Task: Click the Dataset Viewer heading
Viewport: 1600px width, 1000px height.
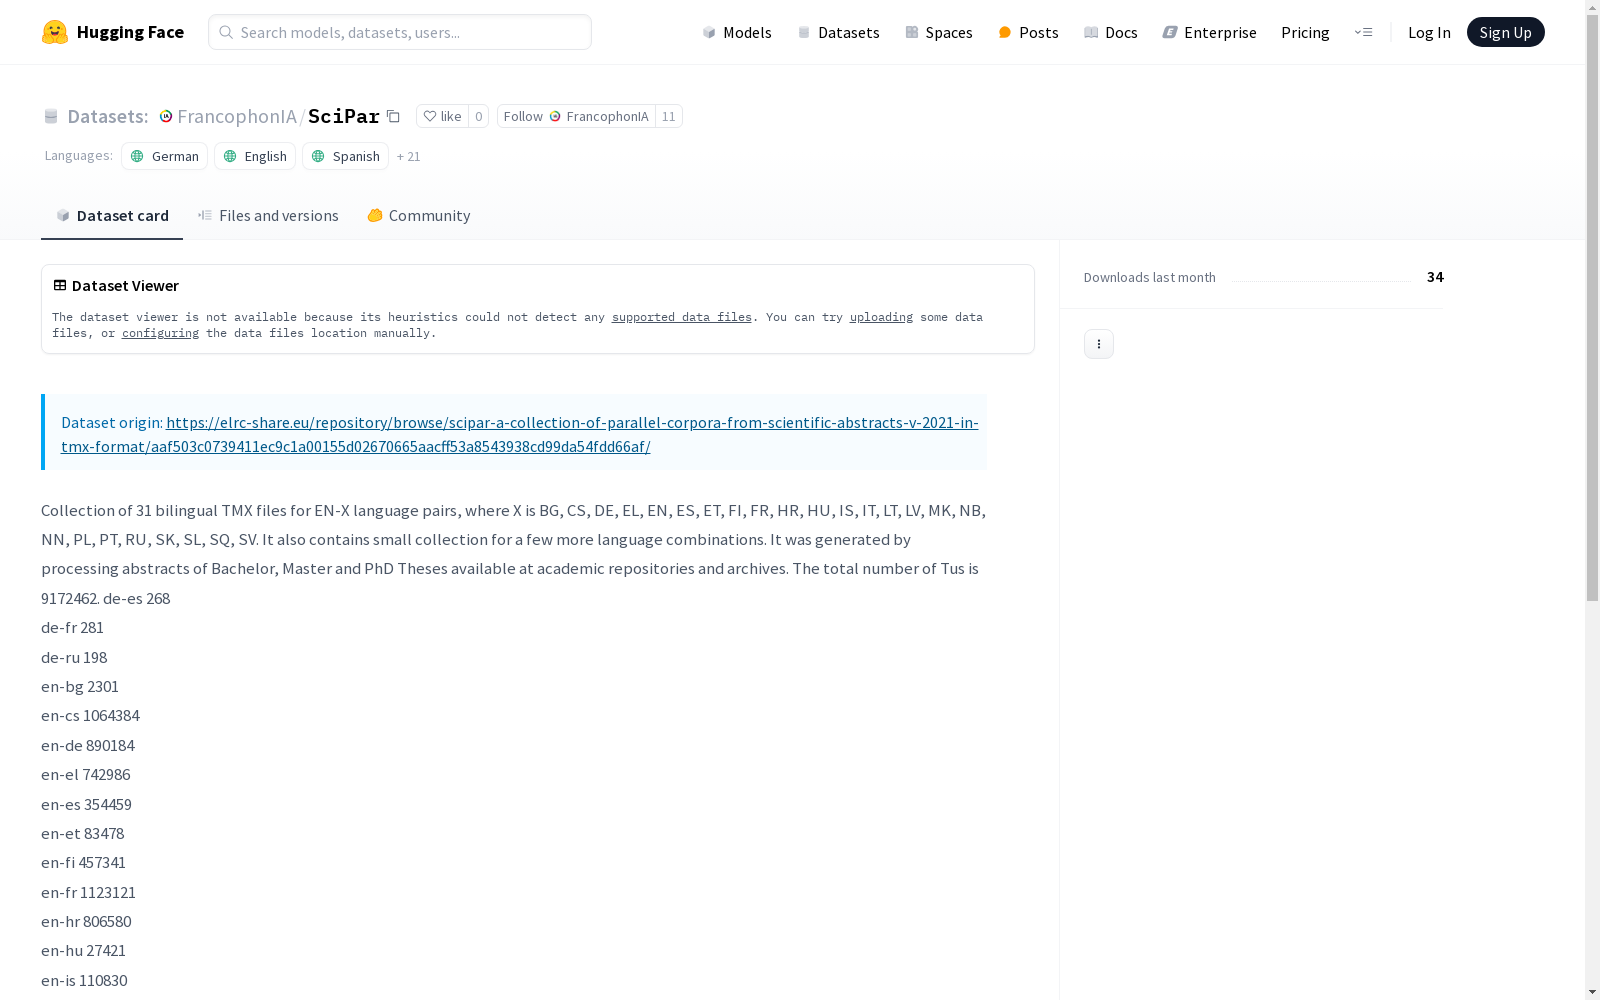Action: click(125, 285)
